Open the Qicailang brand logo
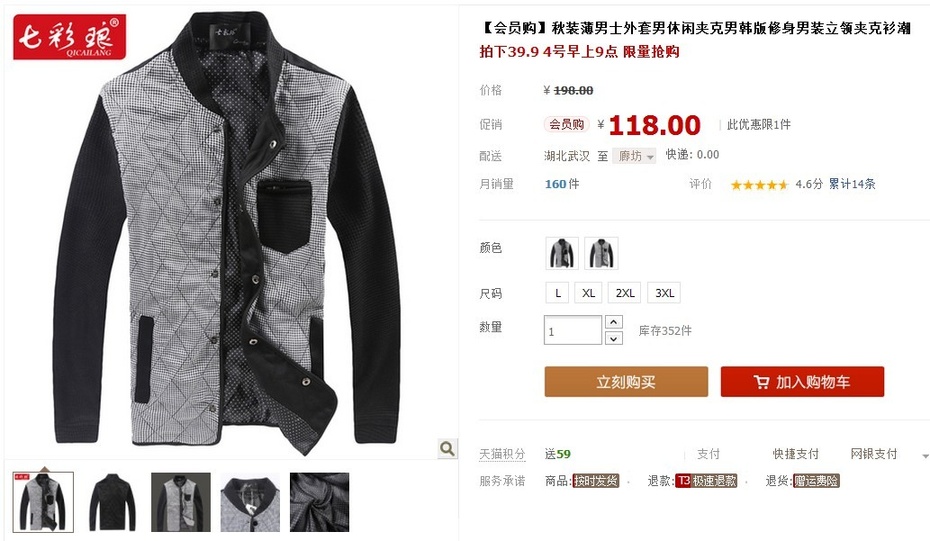Image resolution: width=930 pixels, height=541 pixels. point(70,37)
